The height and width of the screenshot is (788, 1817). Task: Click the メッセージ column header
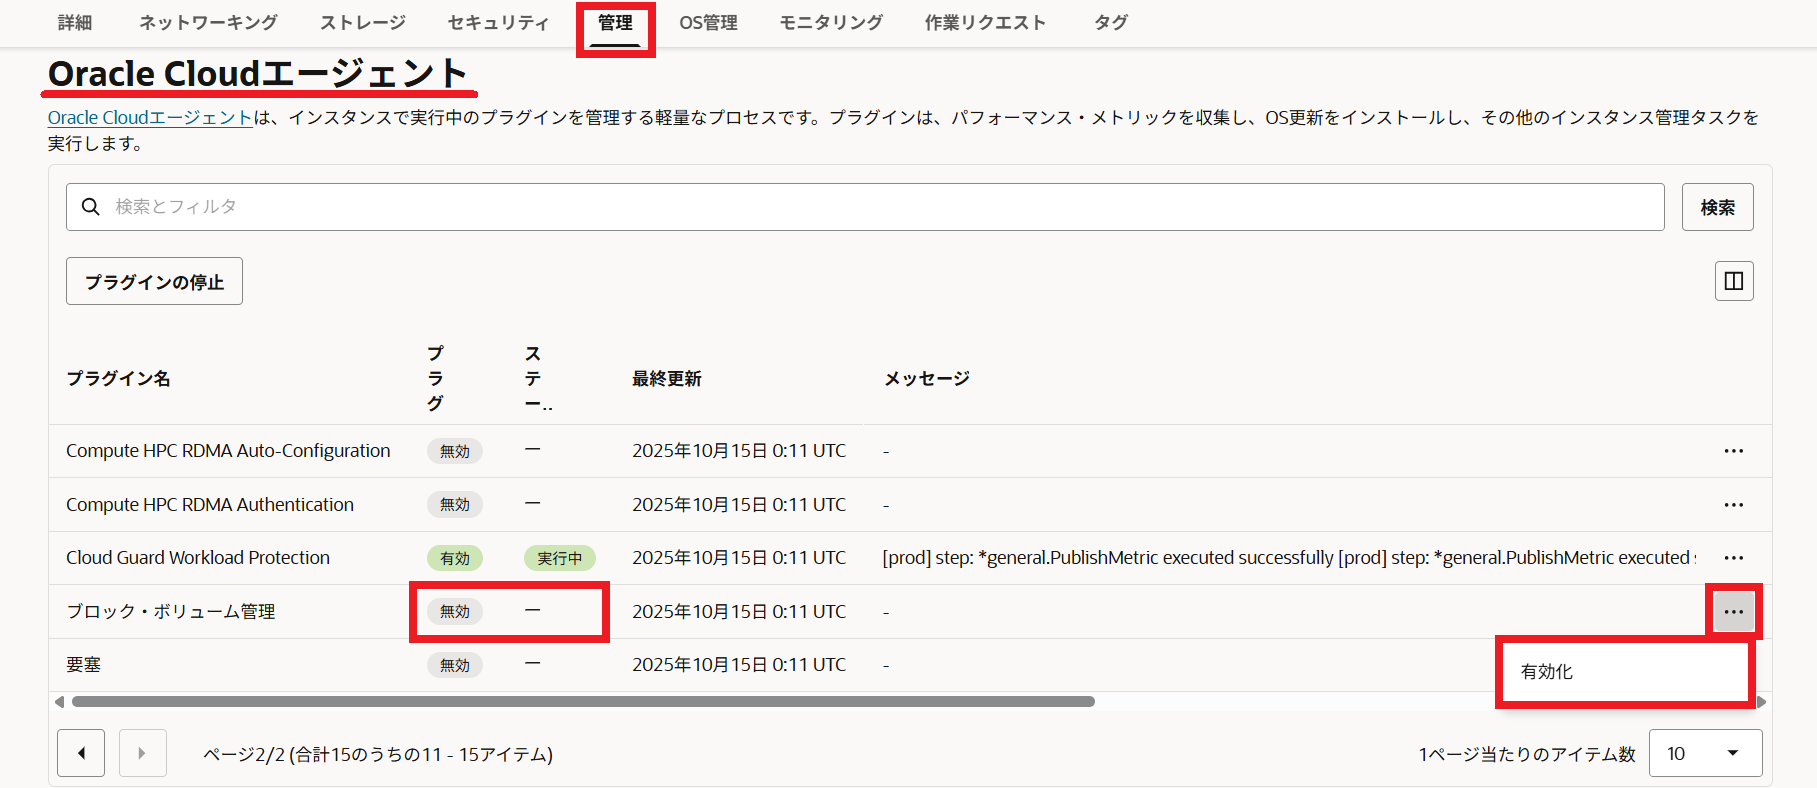[926, 379]
